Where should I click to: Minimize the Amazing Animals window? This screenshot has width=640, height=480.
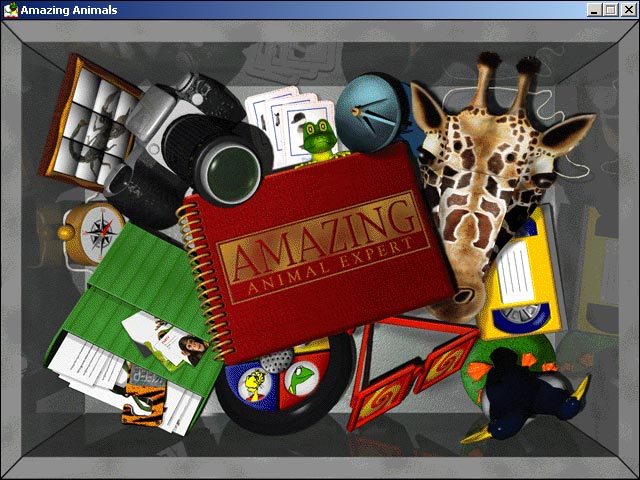[594, 10]
